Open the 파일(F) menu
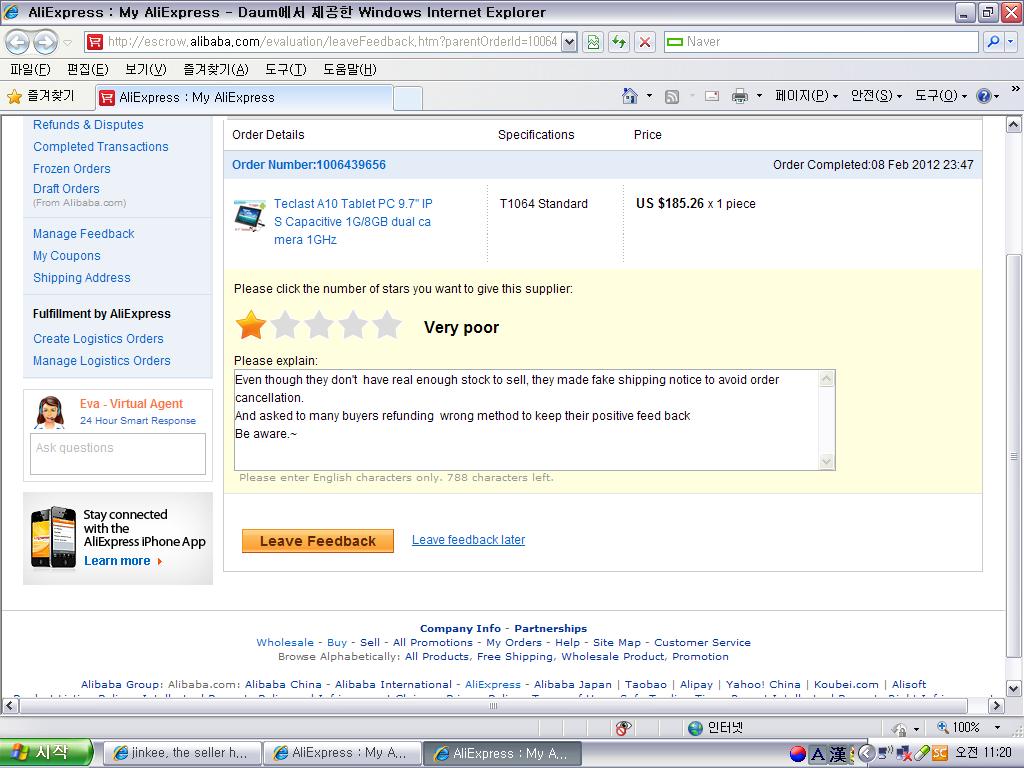The width and height of the screenshot is (1024, 768). 30,69
